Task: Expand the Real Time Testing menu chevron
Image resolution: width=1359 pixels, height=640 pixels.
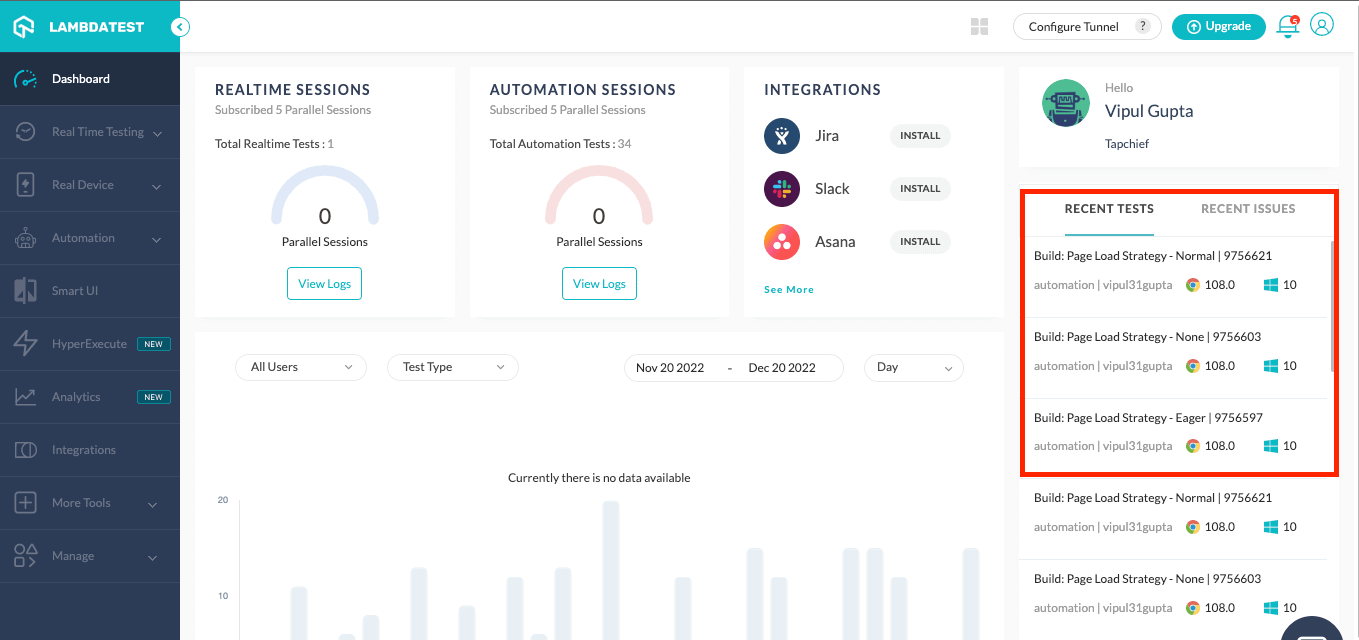Action: point(157,133)
